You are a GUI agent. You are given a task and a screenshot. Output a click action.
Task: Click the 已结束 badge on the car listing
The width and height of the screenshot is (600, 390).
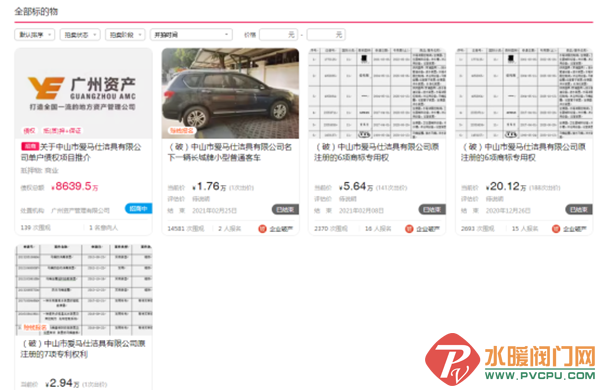click(285, 209)
